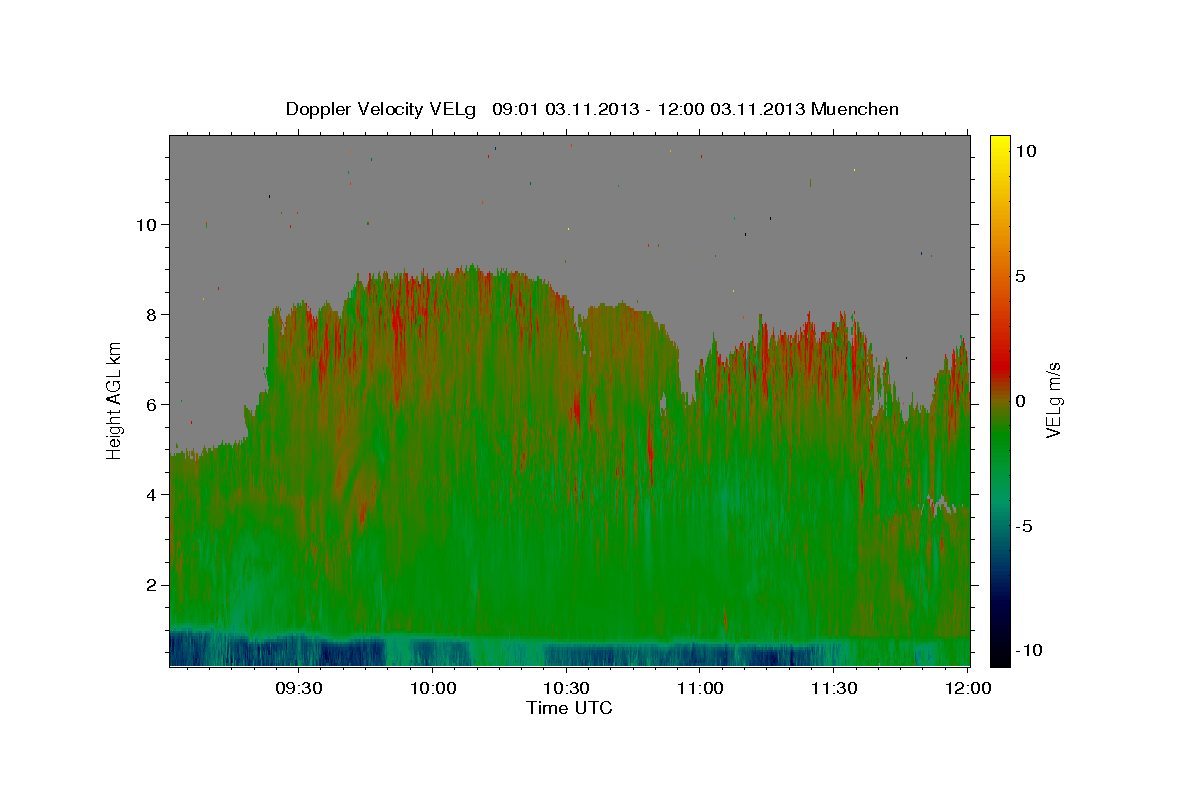The image size is (1200, 800).
Task: Click the 'VELg m/s' colorbar title
Action: point(1054,401)
